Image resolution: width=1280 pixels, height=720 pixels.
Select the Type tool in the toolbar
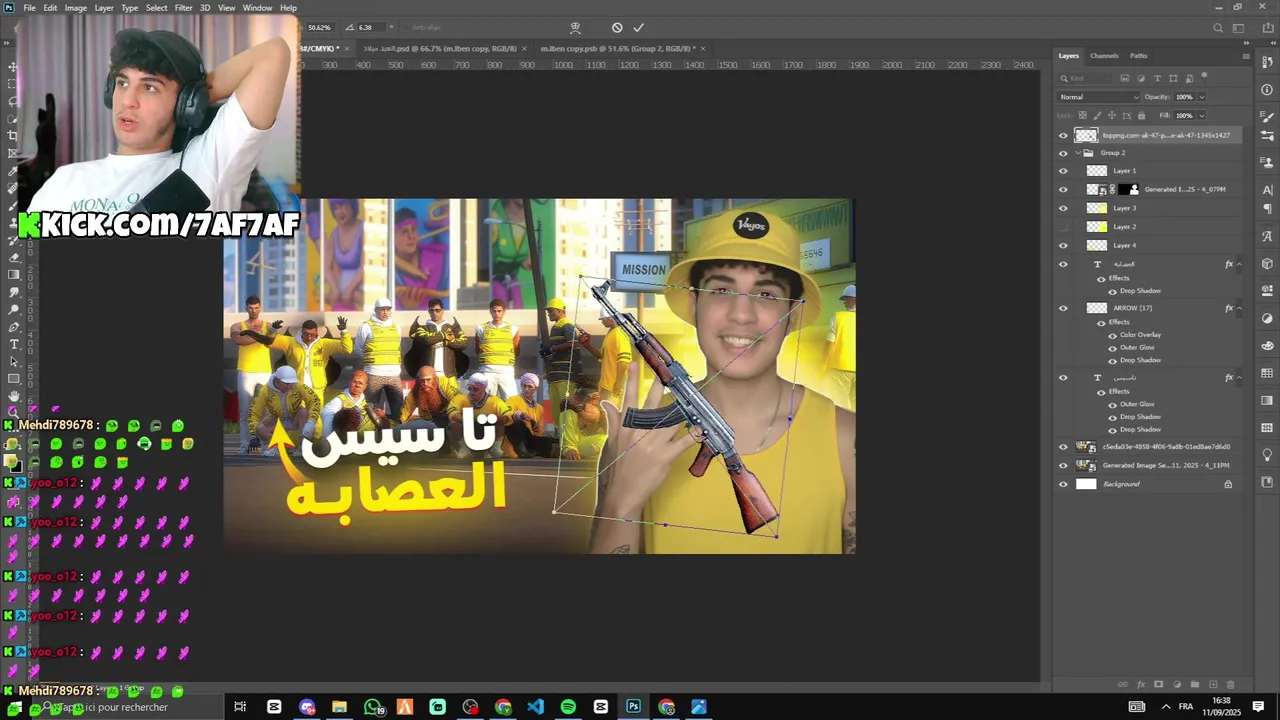[13, 344]
